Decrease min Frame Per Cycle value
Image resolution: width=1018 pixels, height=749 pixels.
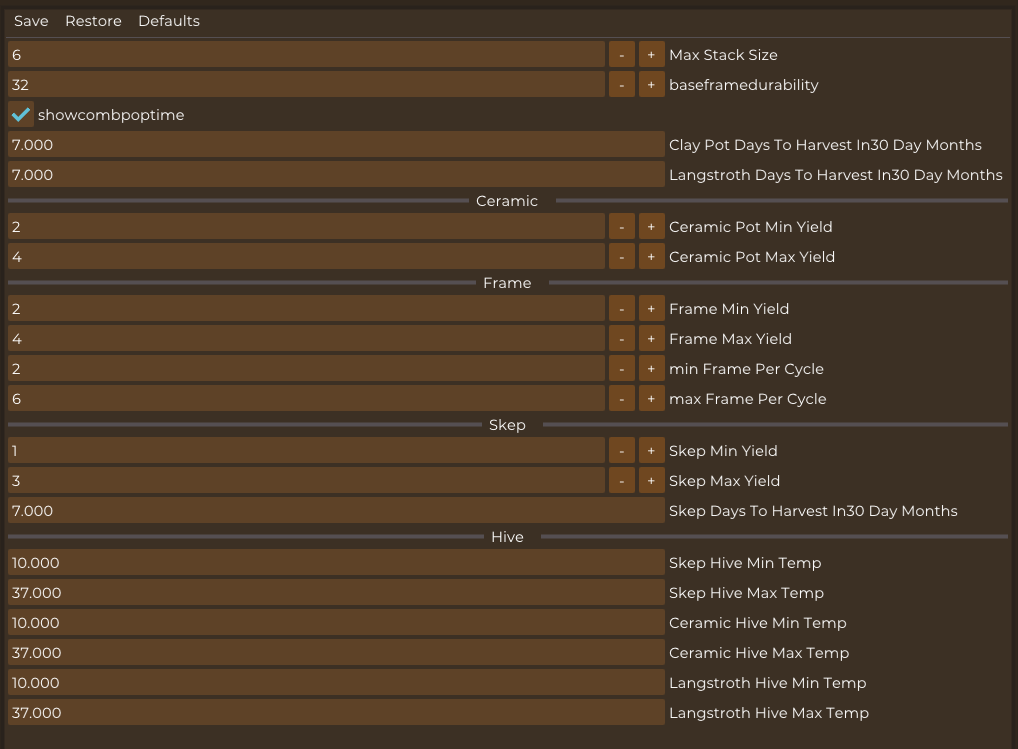[x=621, y=369]
